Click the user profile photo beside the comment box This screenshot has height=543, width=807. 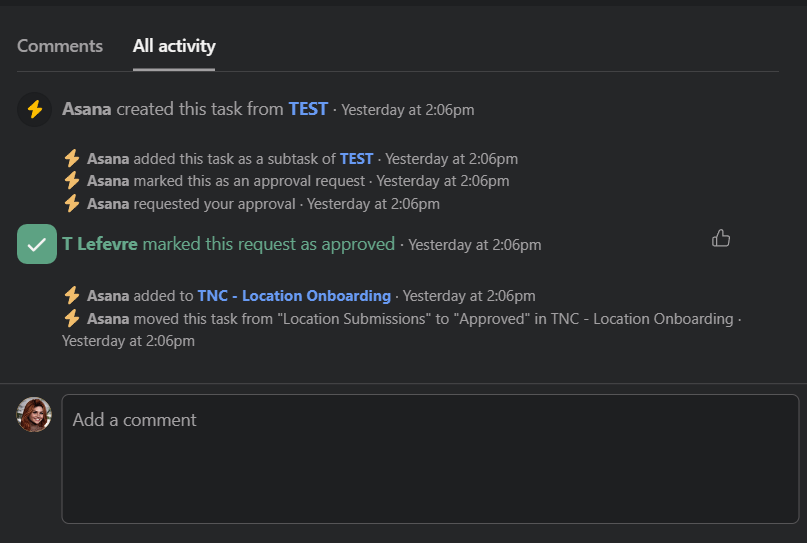point(34,414)
